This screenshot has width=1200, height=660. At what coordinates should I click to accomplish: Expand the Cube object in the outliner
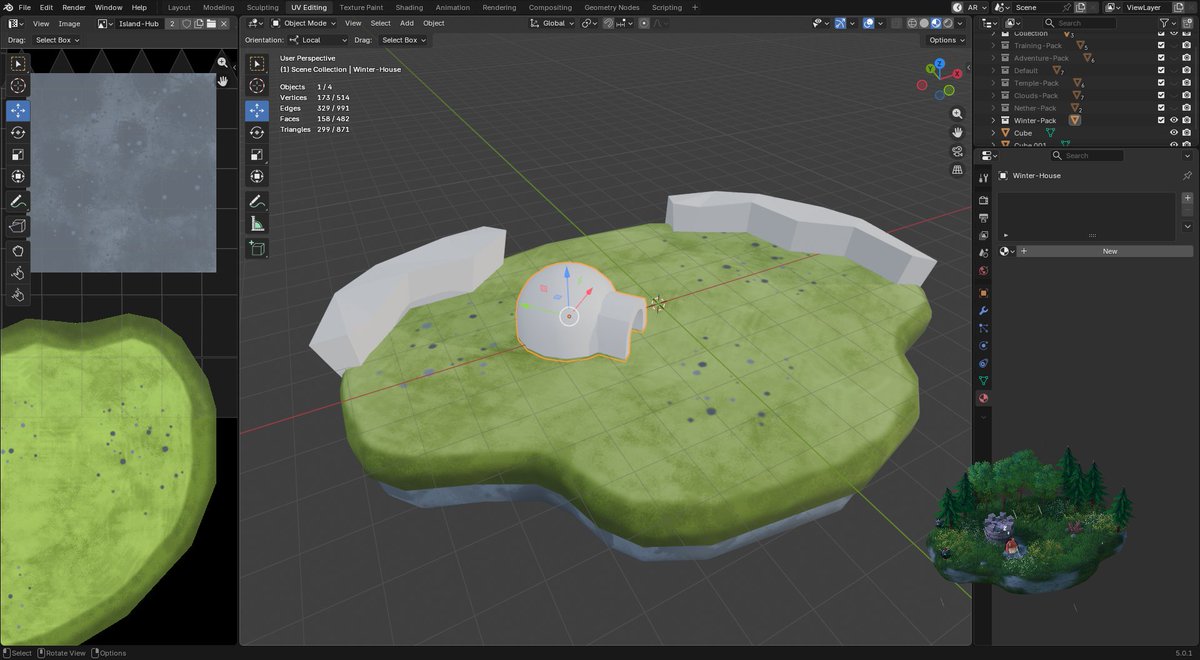993,133
